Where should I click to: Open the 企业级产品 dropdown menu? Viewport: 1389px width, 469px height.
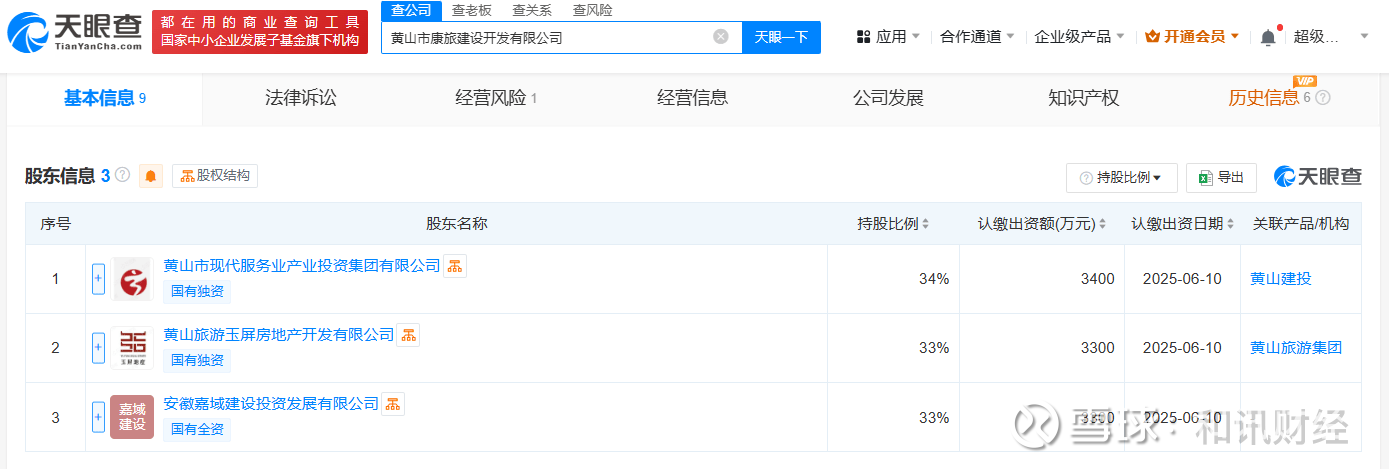click(x=1079, y=37)
